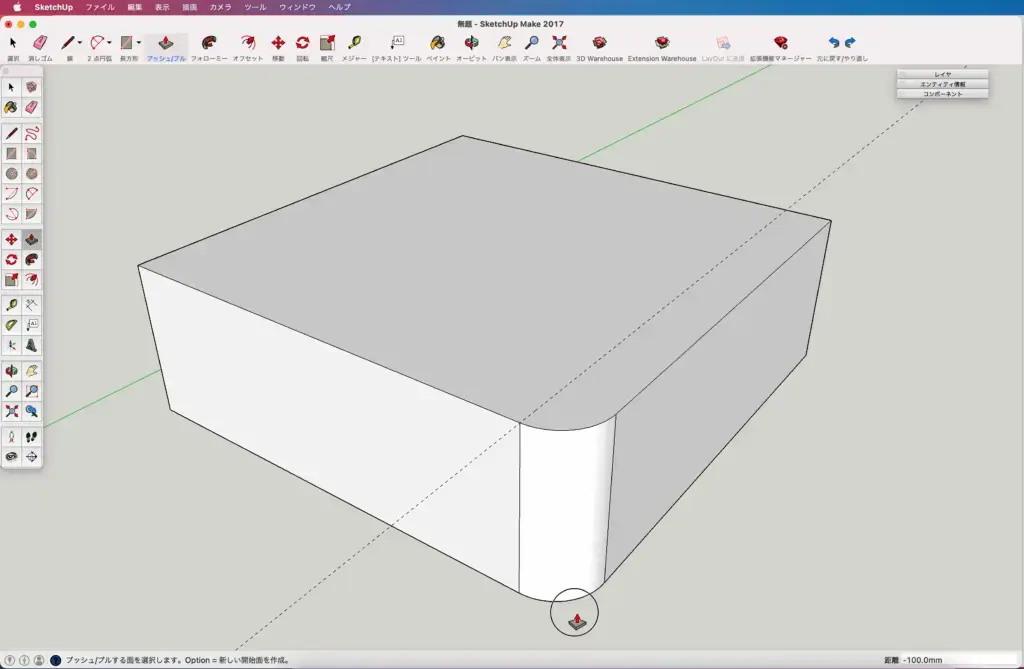Click the dark blue help icon in status bar
Screen dimensions: 1024x669
[x=56, y=661]
